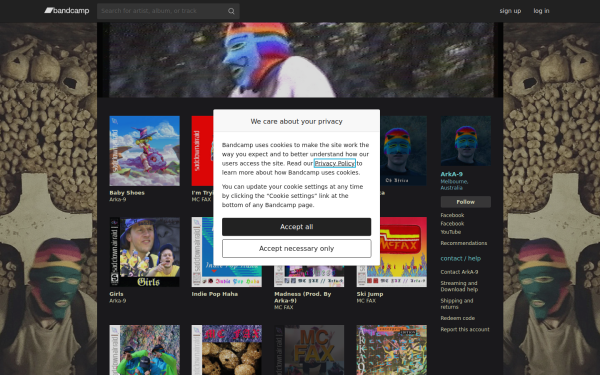
Task: Follow the artist ArkA-9
Action: click(466, 202)
